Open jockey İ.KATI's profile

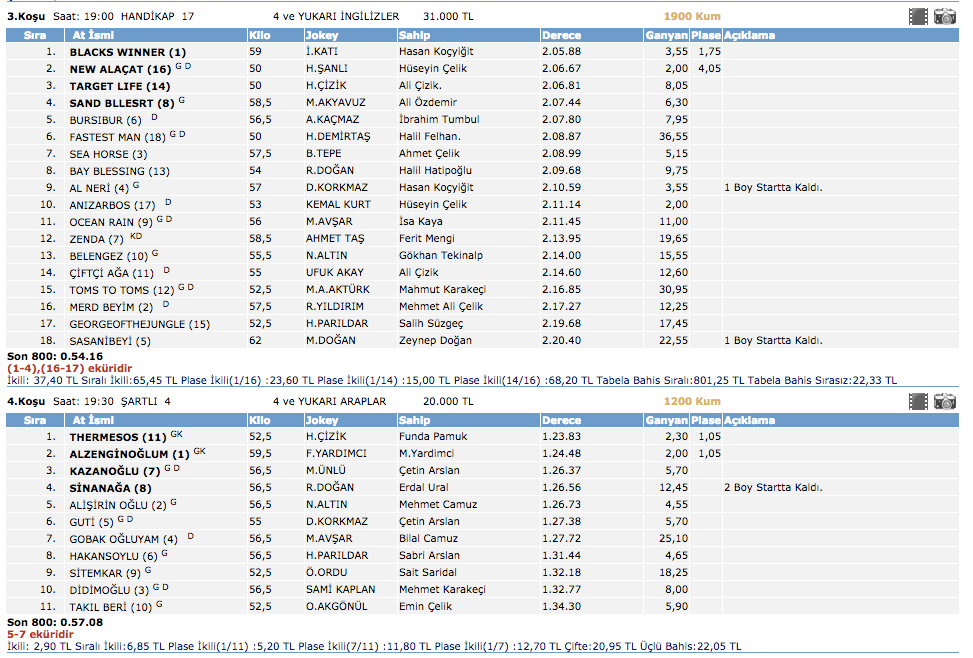pyautogui.click(x=325, y=52)
